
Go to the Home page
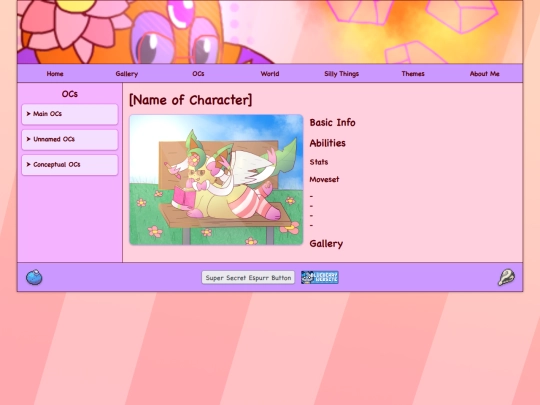(x=55, y=74)
